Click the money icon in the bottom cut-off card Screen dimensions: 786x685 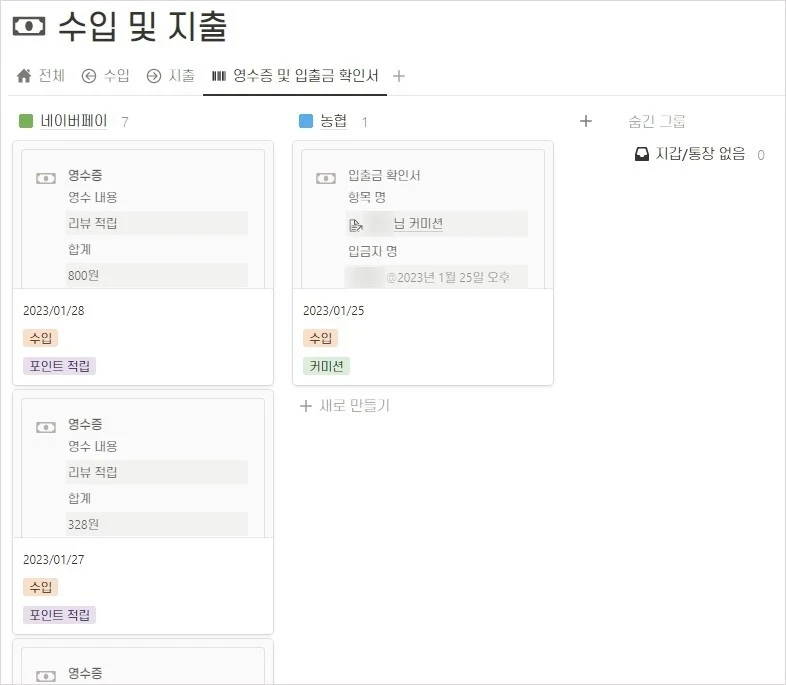coord(46,676)
